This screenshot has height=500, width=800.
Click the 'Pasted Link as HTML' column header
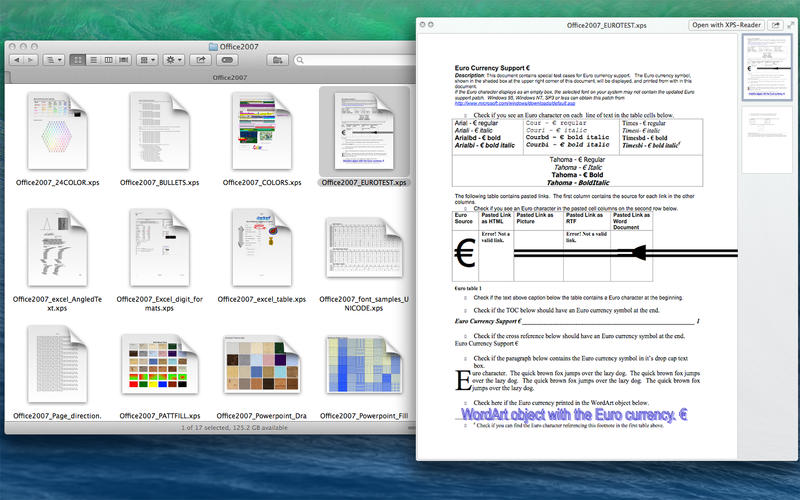coord(496,218)
